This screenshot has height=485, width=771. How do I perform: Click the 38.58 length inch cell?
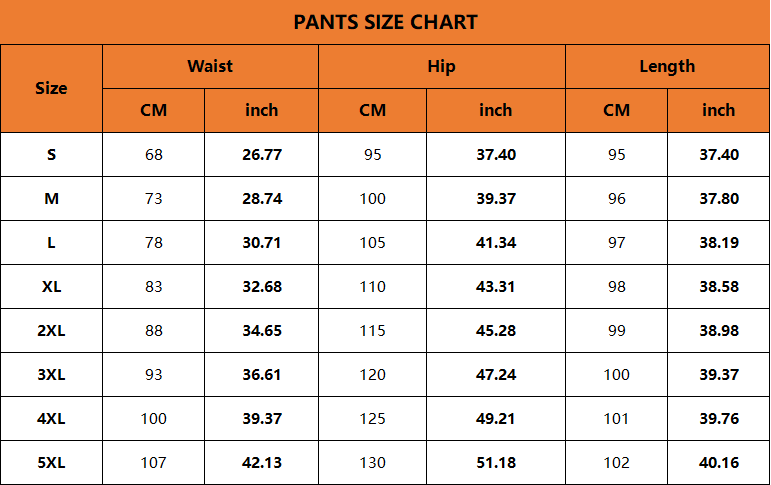tap(719, 286)
